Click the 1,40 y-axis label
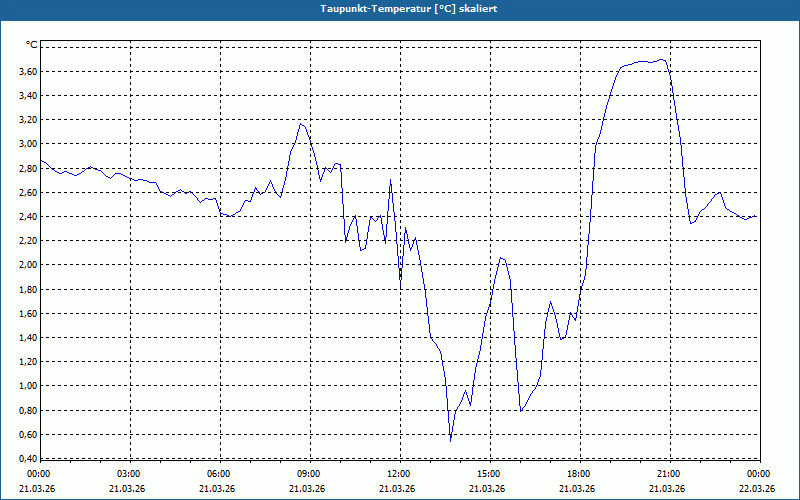Screen dimensions: 800x500 tap(28, 337)
